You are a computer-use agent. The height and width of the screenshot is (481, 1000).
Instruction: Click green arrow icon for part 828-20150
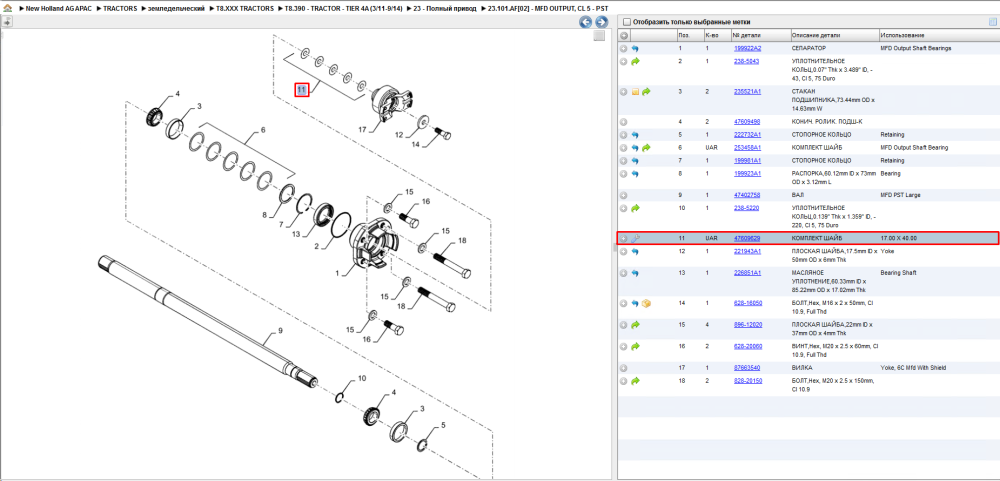click(x=635, y=381)
